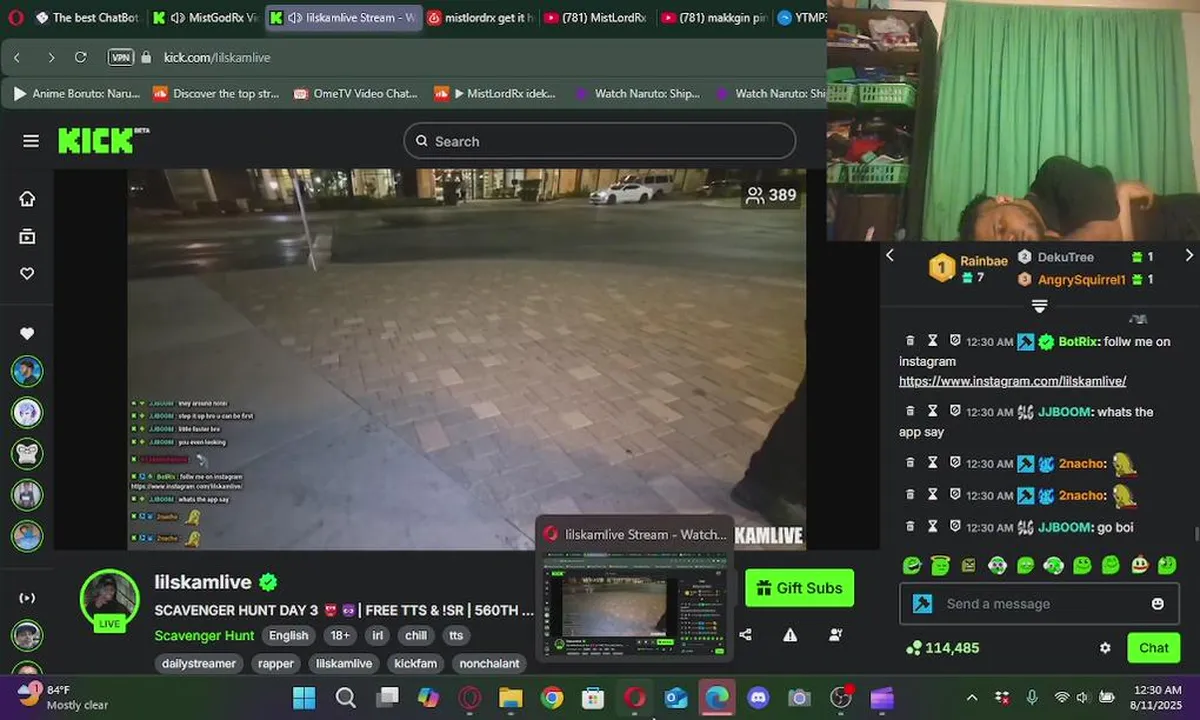Click the hammer chat identity badge in message box

(923, 604)
